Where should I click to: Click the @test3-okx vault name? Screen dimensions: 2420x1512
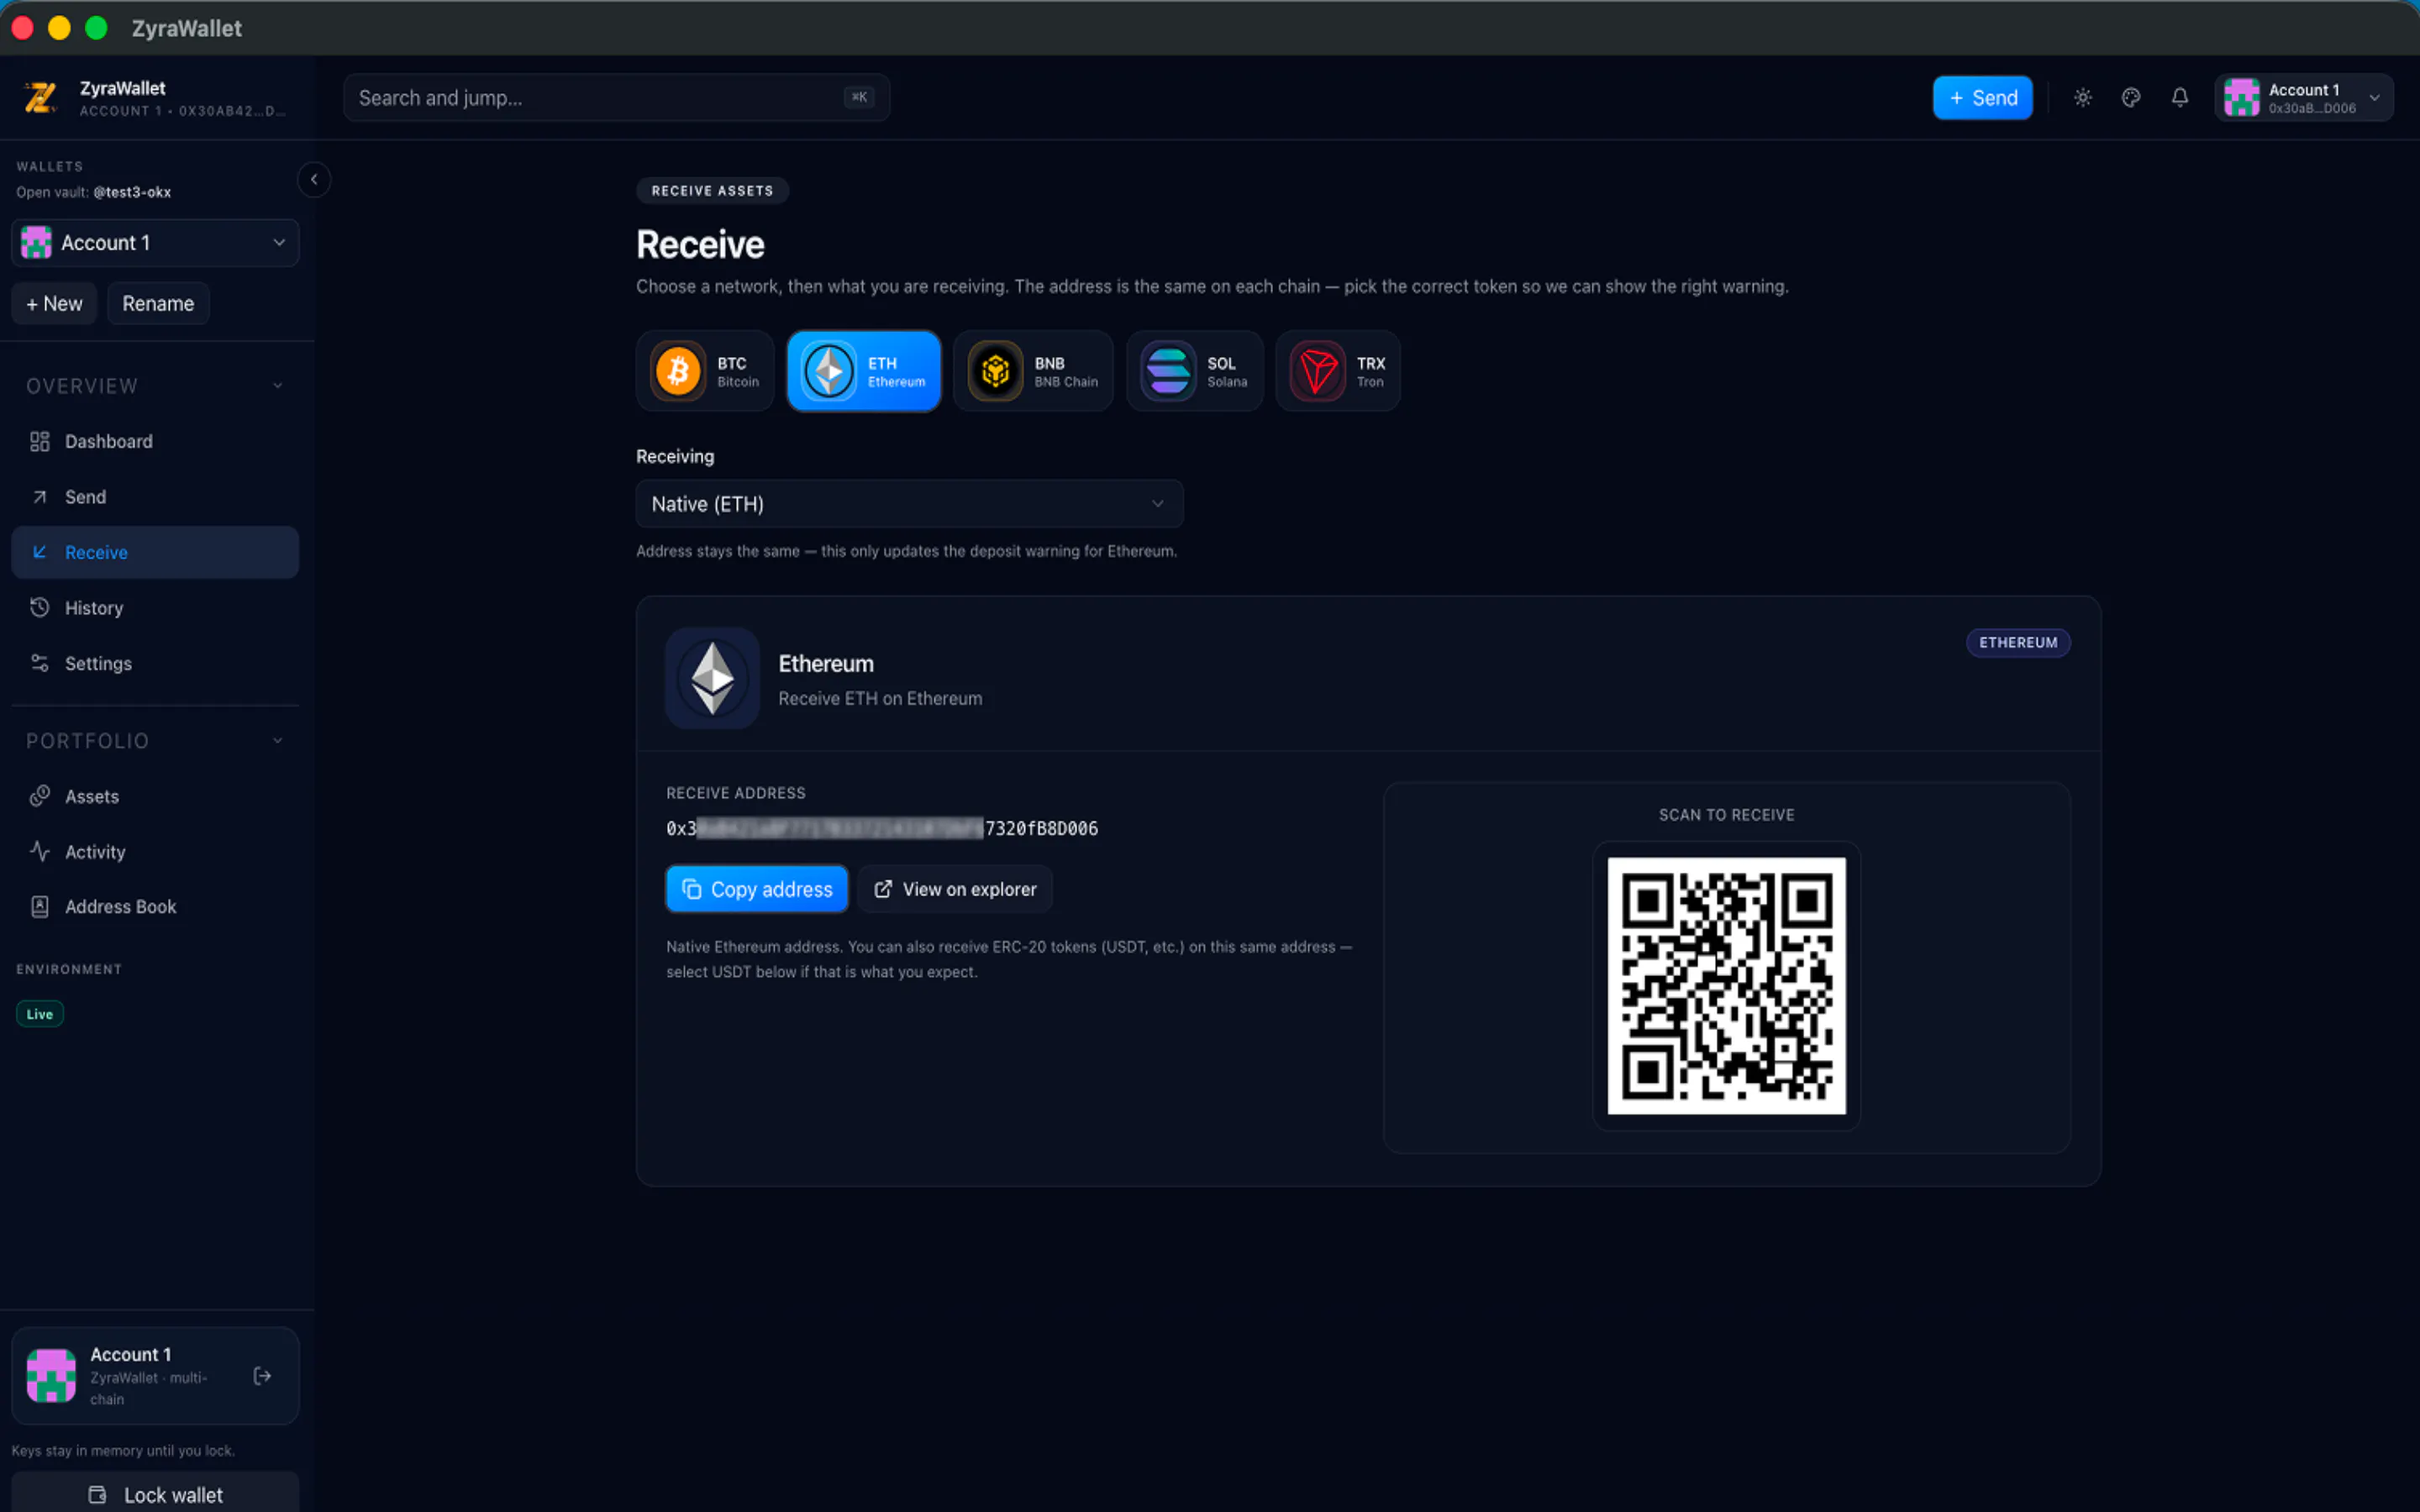[132, 192]
